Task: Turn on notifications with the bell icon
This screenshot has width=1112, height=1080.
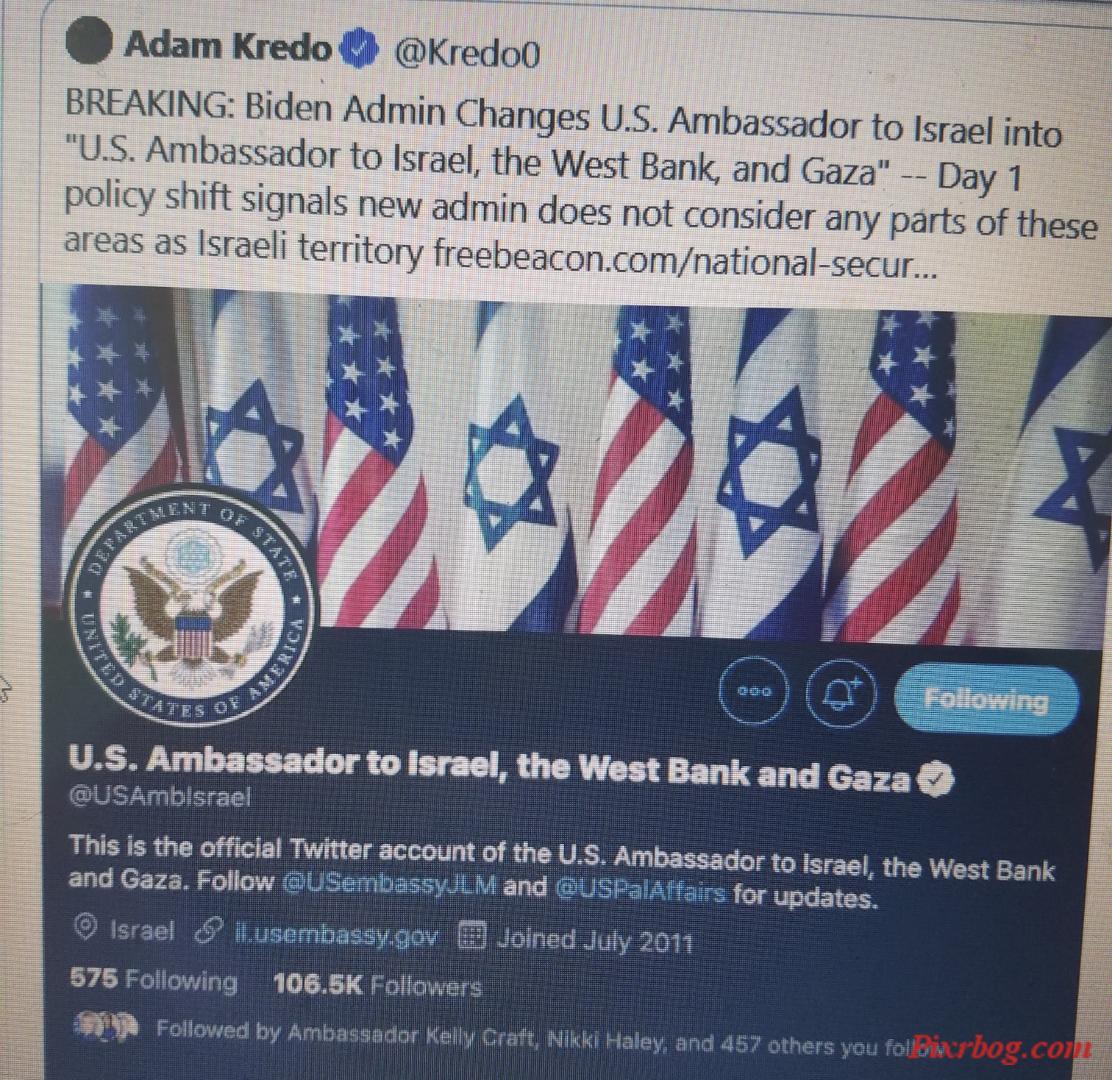Action: [841, 693]
